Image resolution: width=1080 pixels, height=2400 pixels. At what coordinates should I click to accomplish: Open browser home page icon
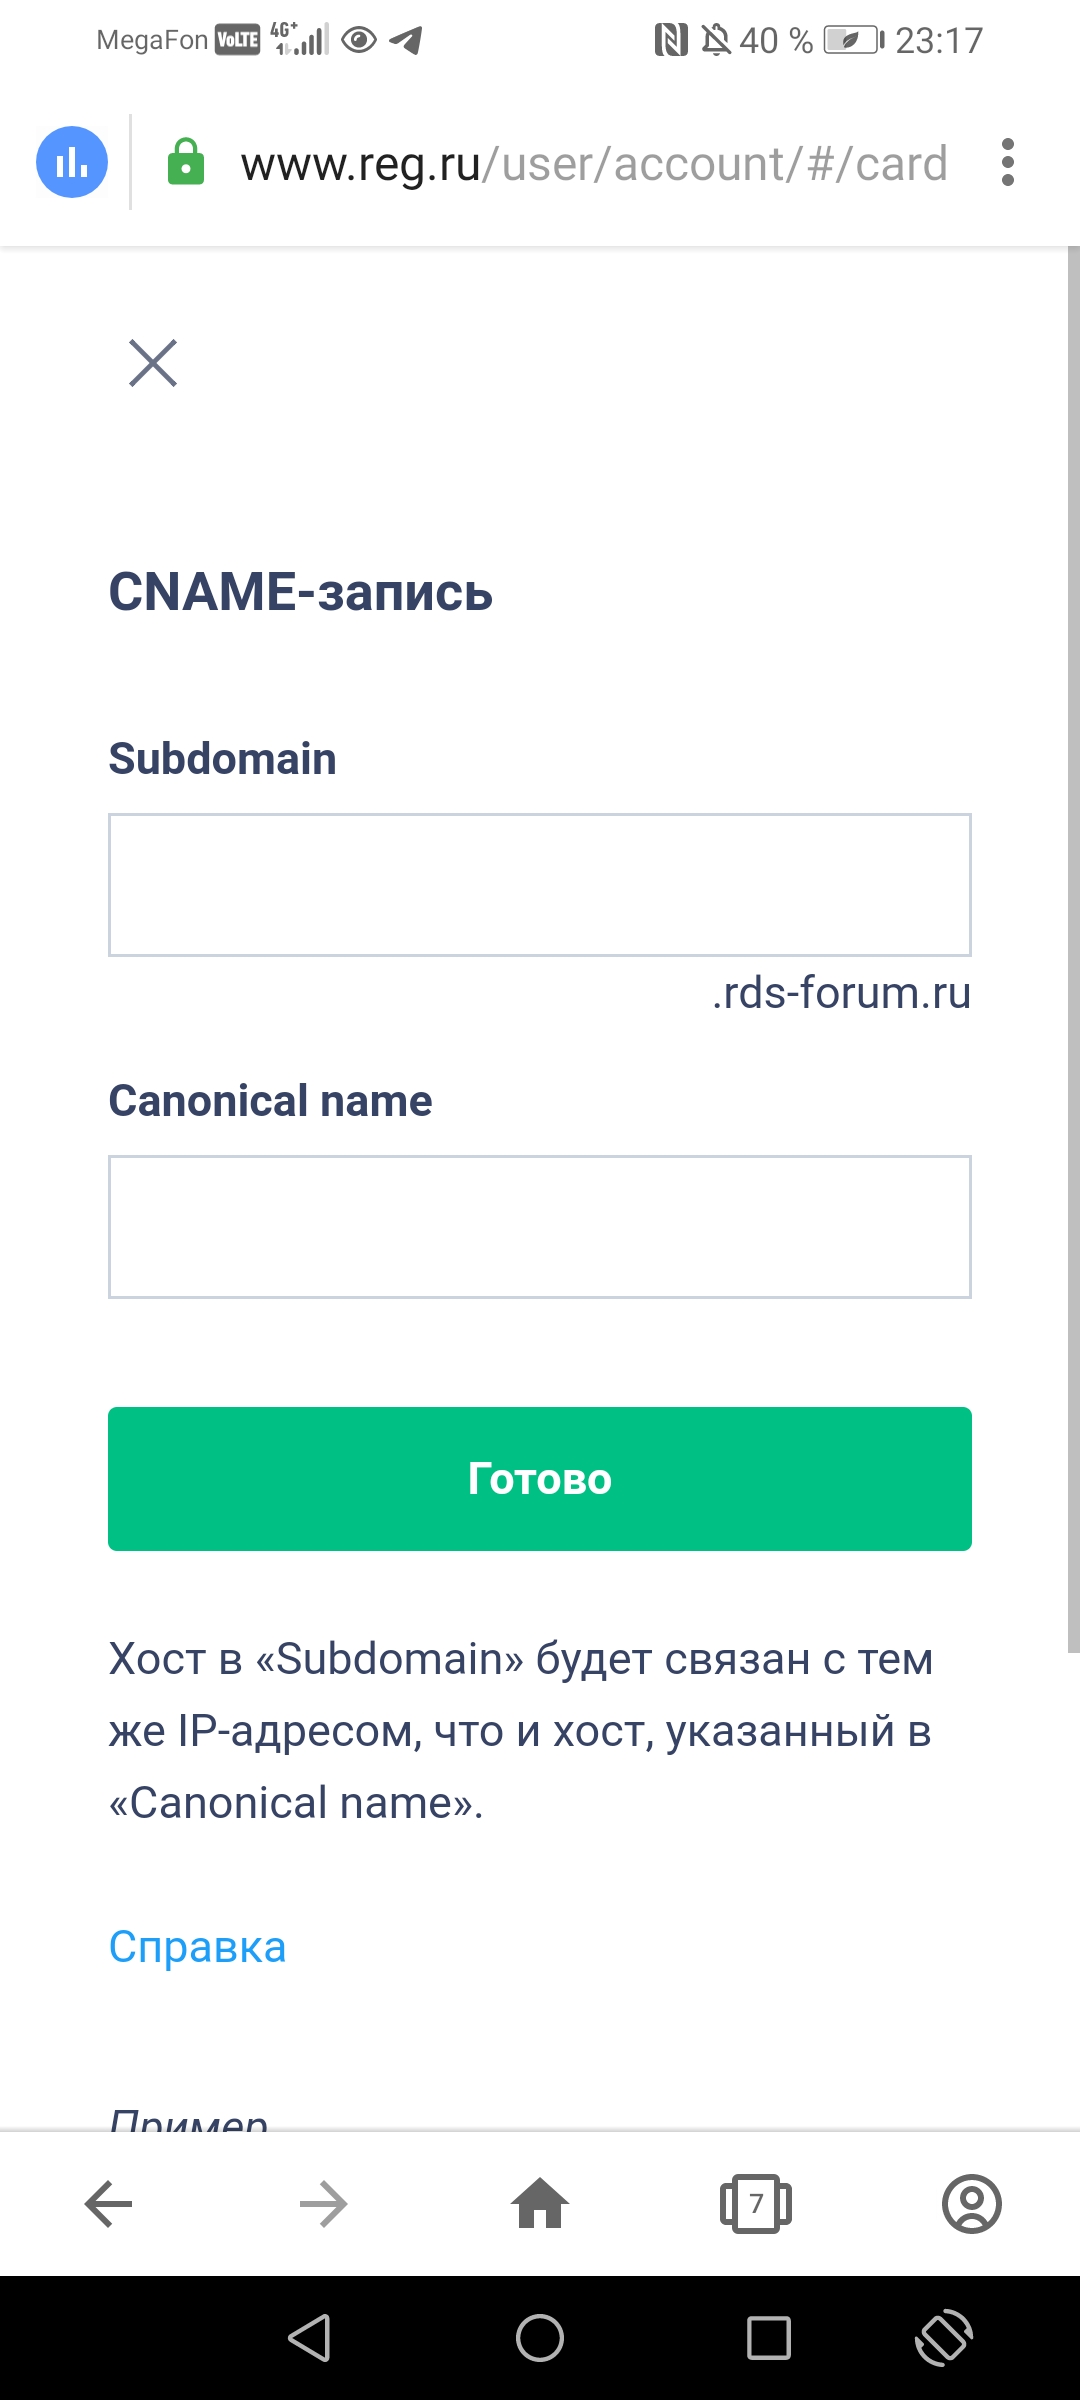coord(540,2203)
